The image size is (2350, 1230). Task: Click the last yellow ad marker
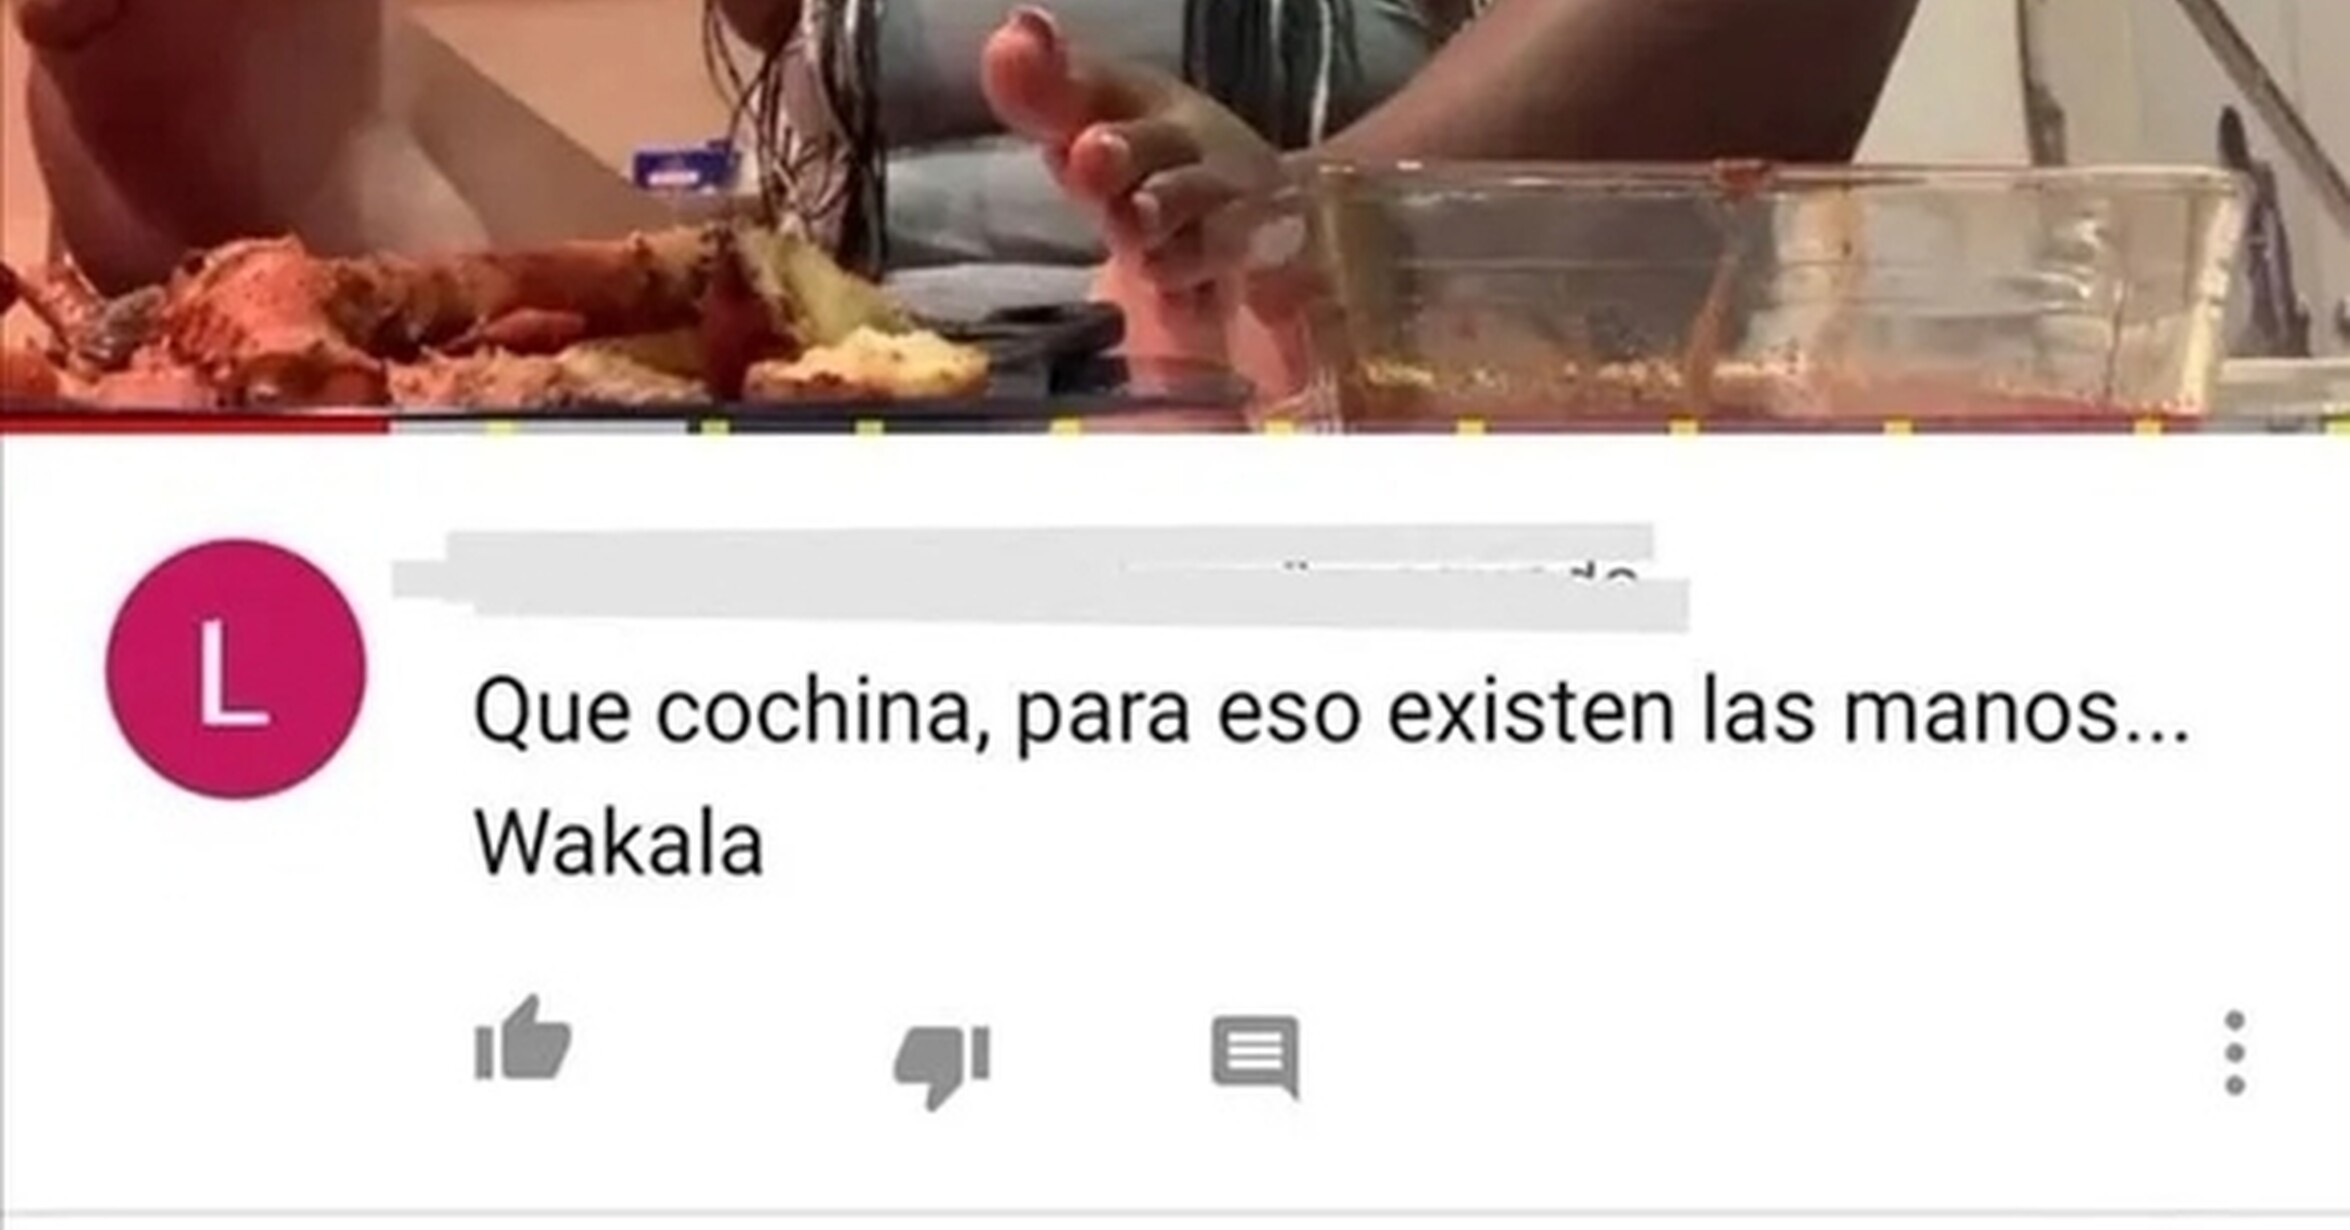(2148, 428)
